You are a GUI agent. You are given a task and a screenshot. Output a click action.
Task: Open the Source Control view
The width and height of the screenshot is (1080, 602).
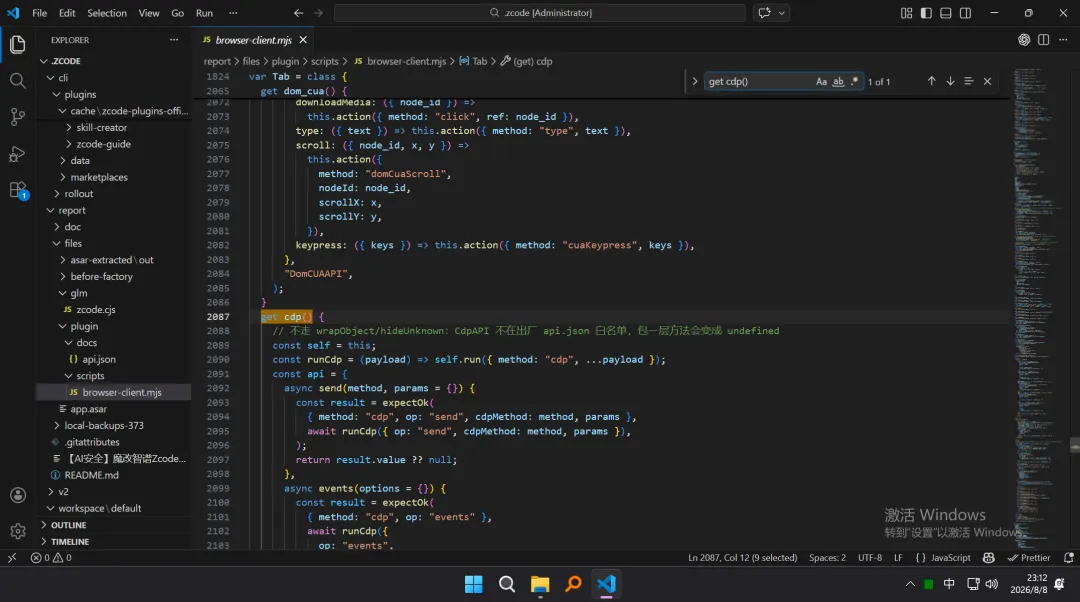coord(18,117)
